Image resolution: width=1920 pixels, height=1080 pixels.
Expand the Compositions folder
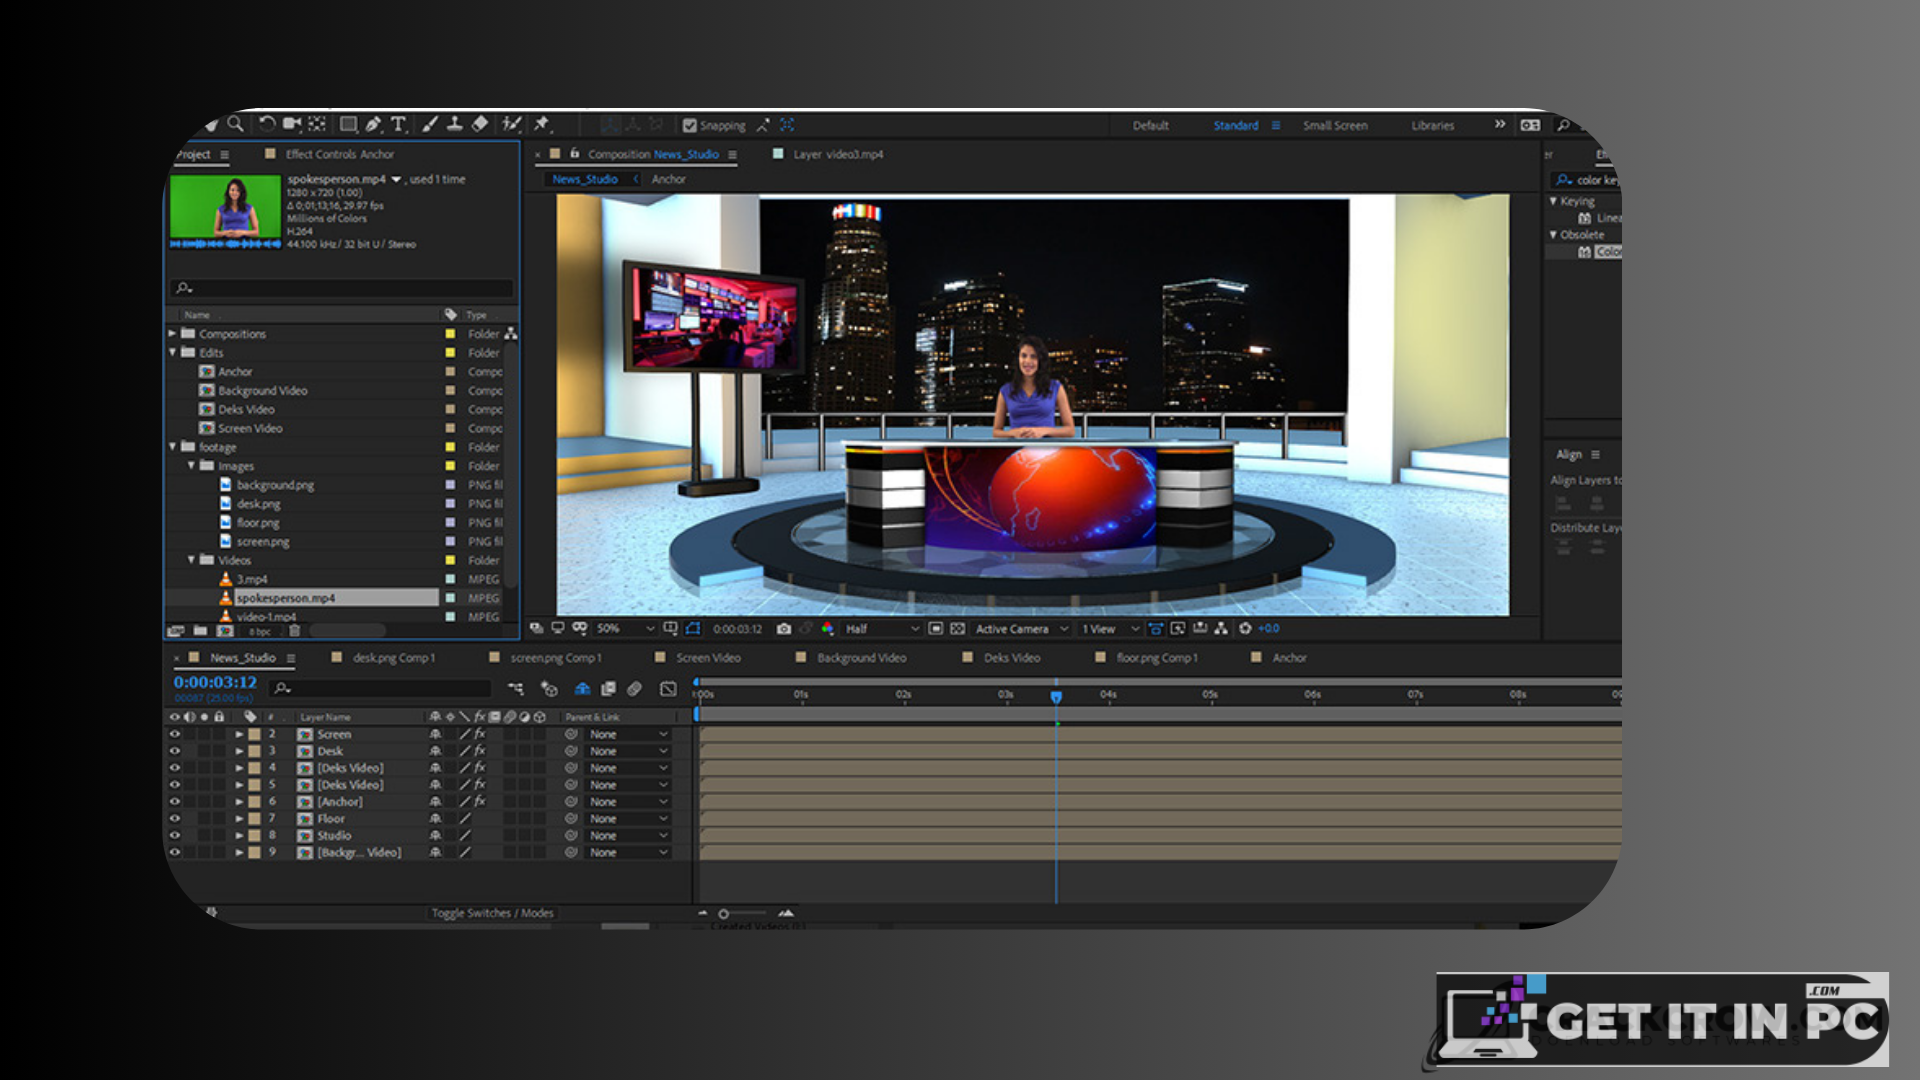click(172, 334)
